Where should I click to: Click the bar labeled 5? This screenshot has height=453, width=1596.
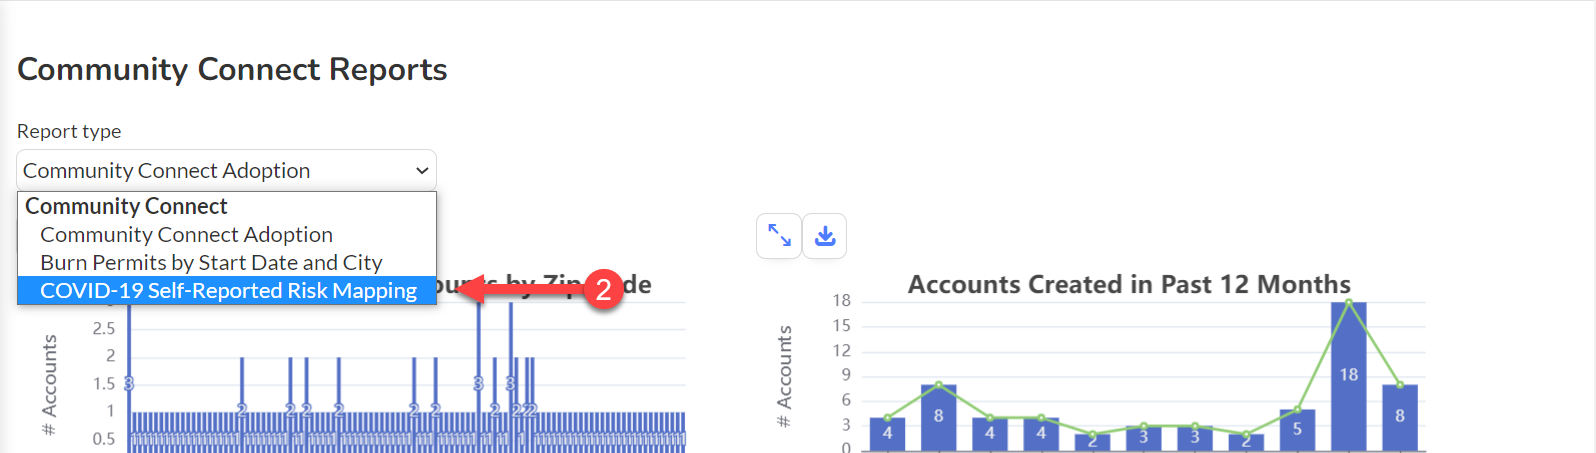1297,429
